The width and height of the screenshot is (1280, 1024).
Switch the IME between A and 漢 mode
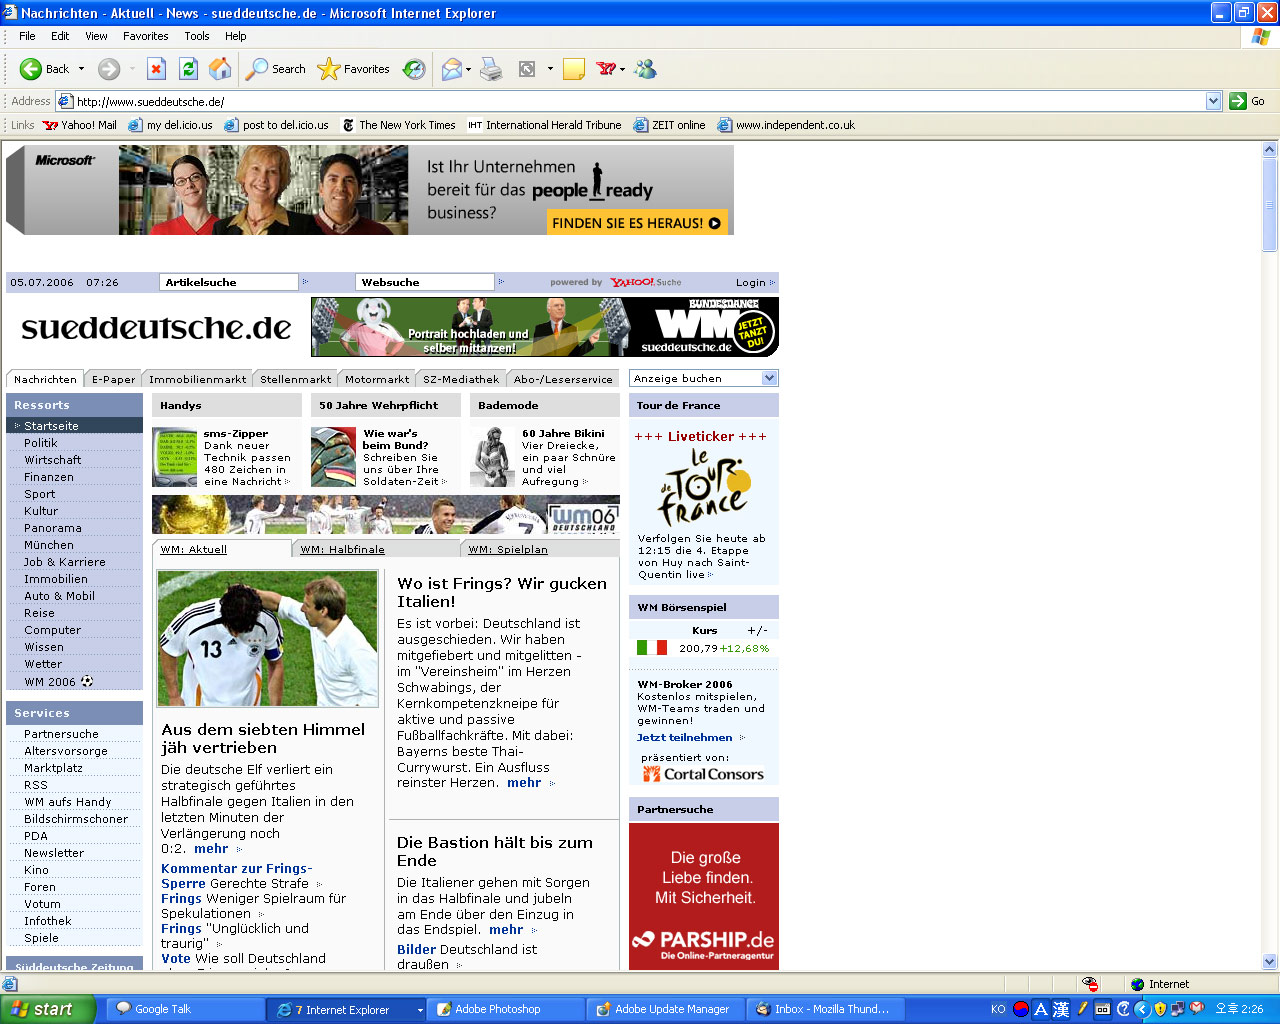coord(1040,1008)
